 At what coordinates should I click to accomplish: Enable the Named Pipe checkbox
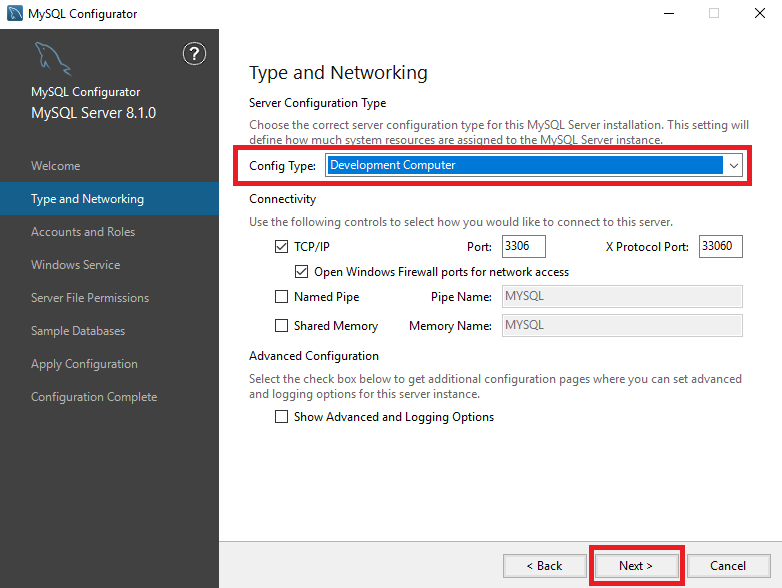pyautogui.click(x=281, y=297)
